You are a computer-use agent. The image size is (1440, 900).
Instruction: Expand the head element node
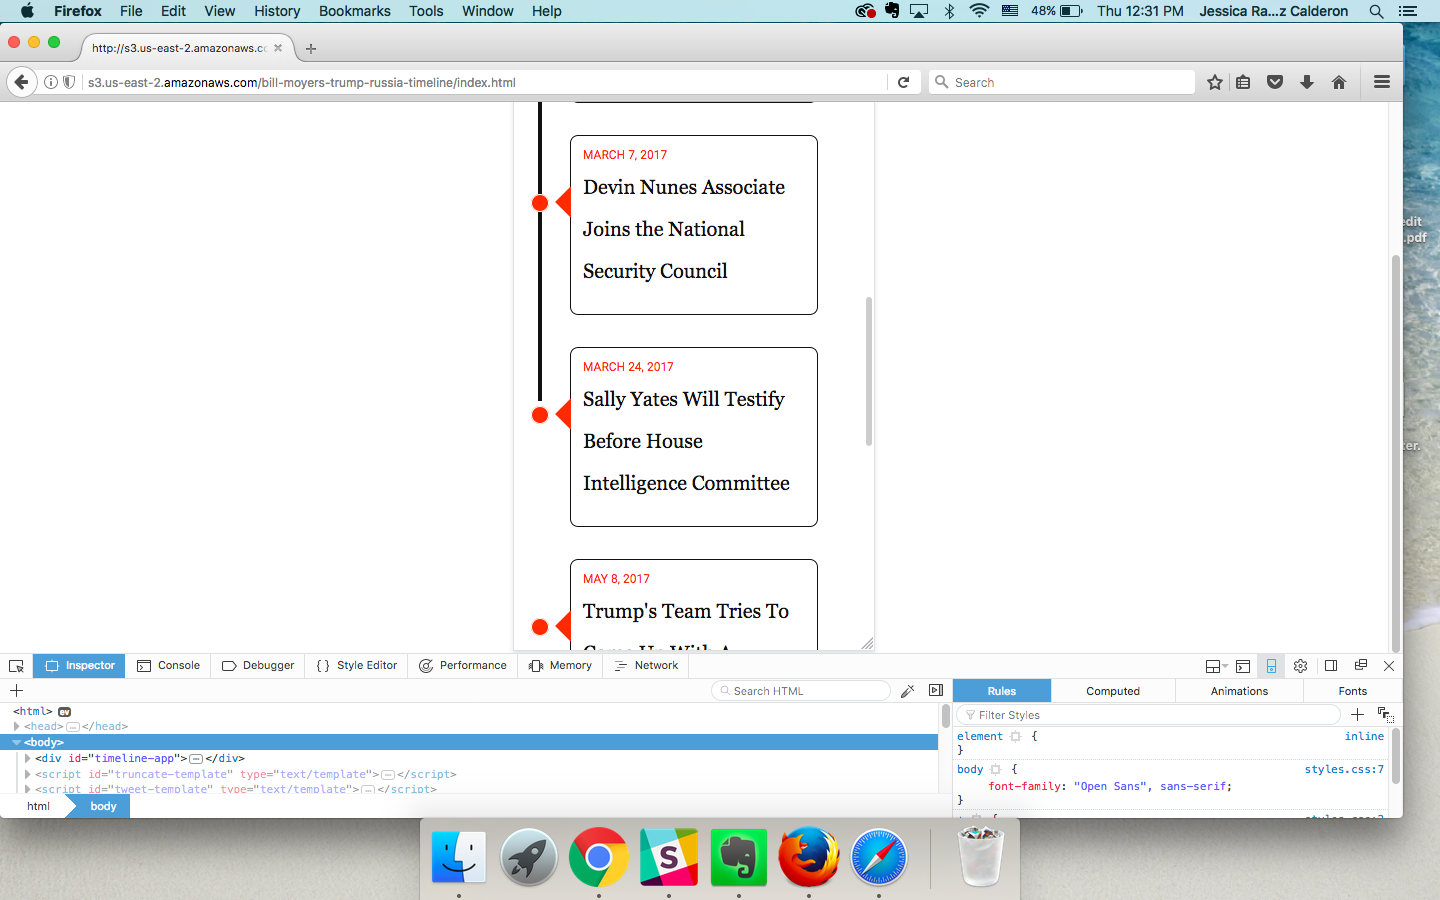(x=16, y=727)
